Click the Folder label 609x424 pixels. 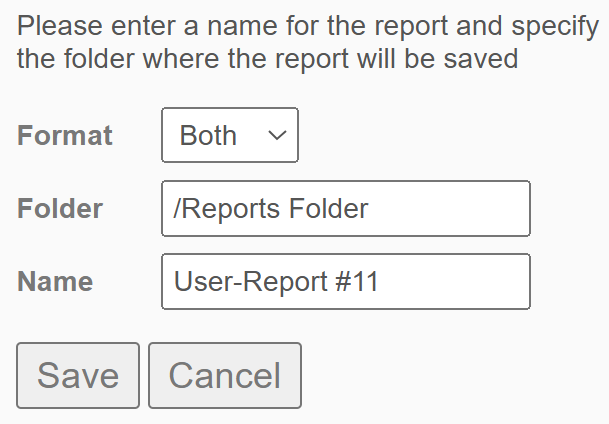[x=60, y=208]
